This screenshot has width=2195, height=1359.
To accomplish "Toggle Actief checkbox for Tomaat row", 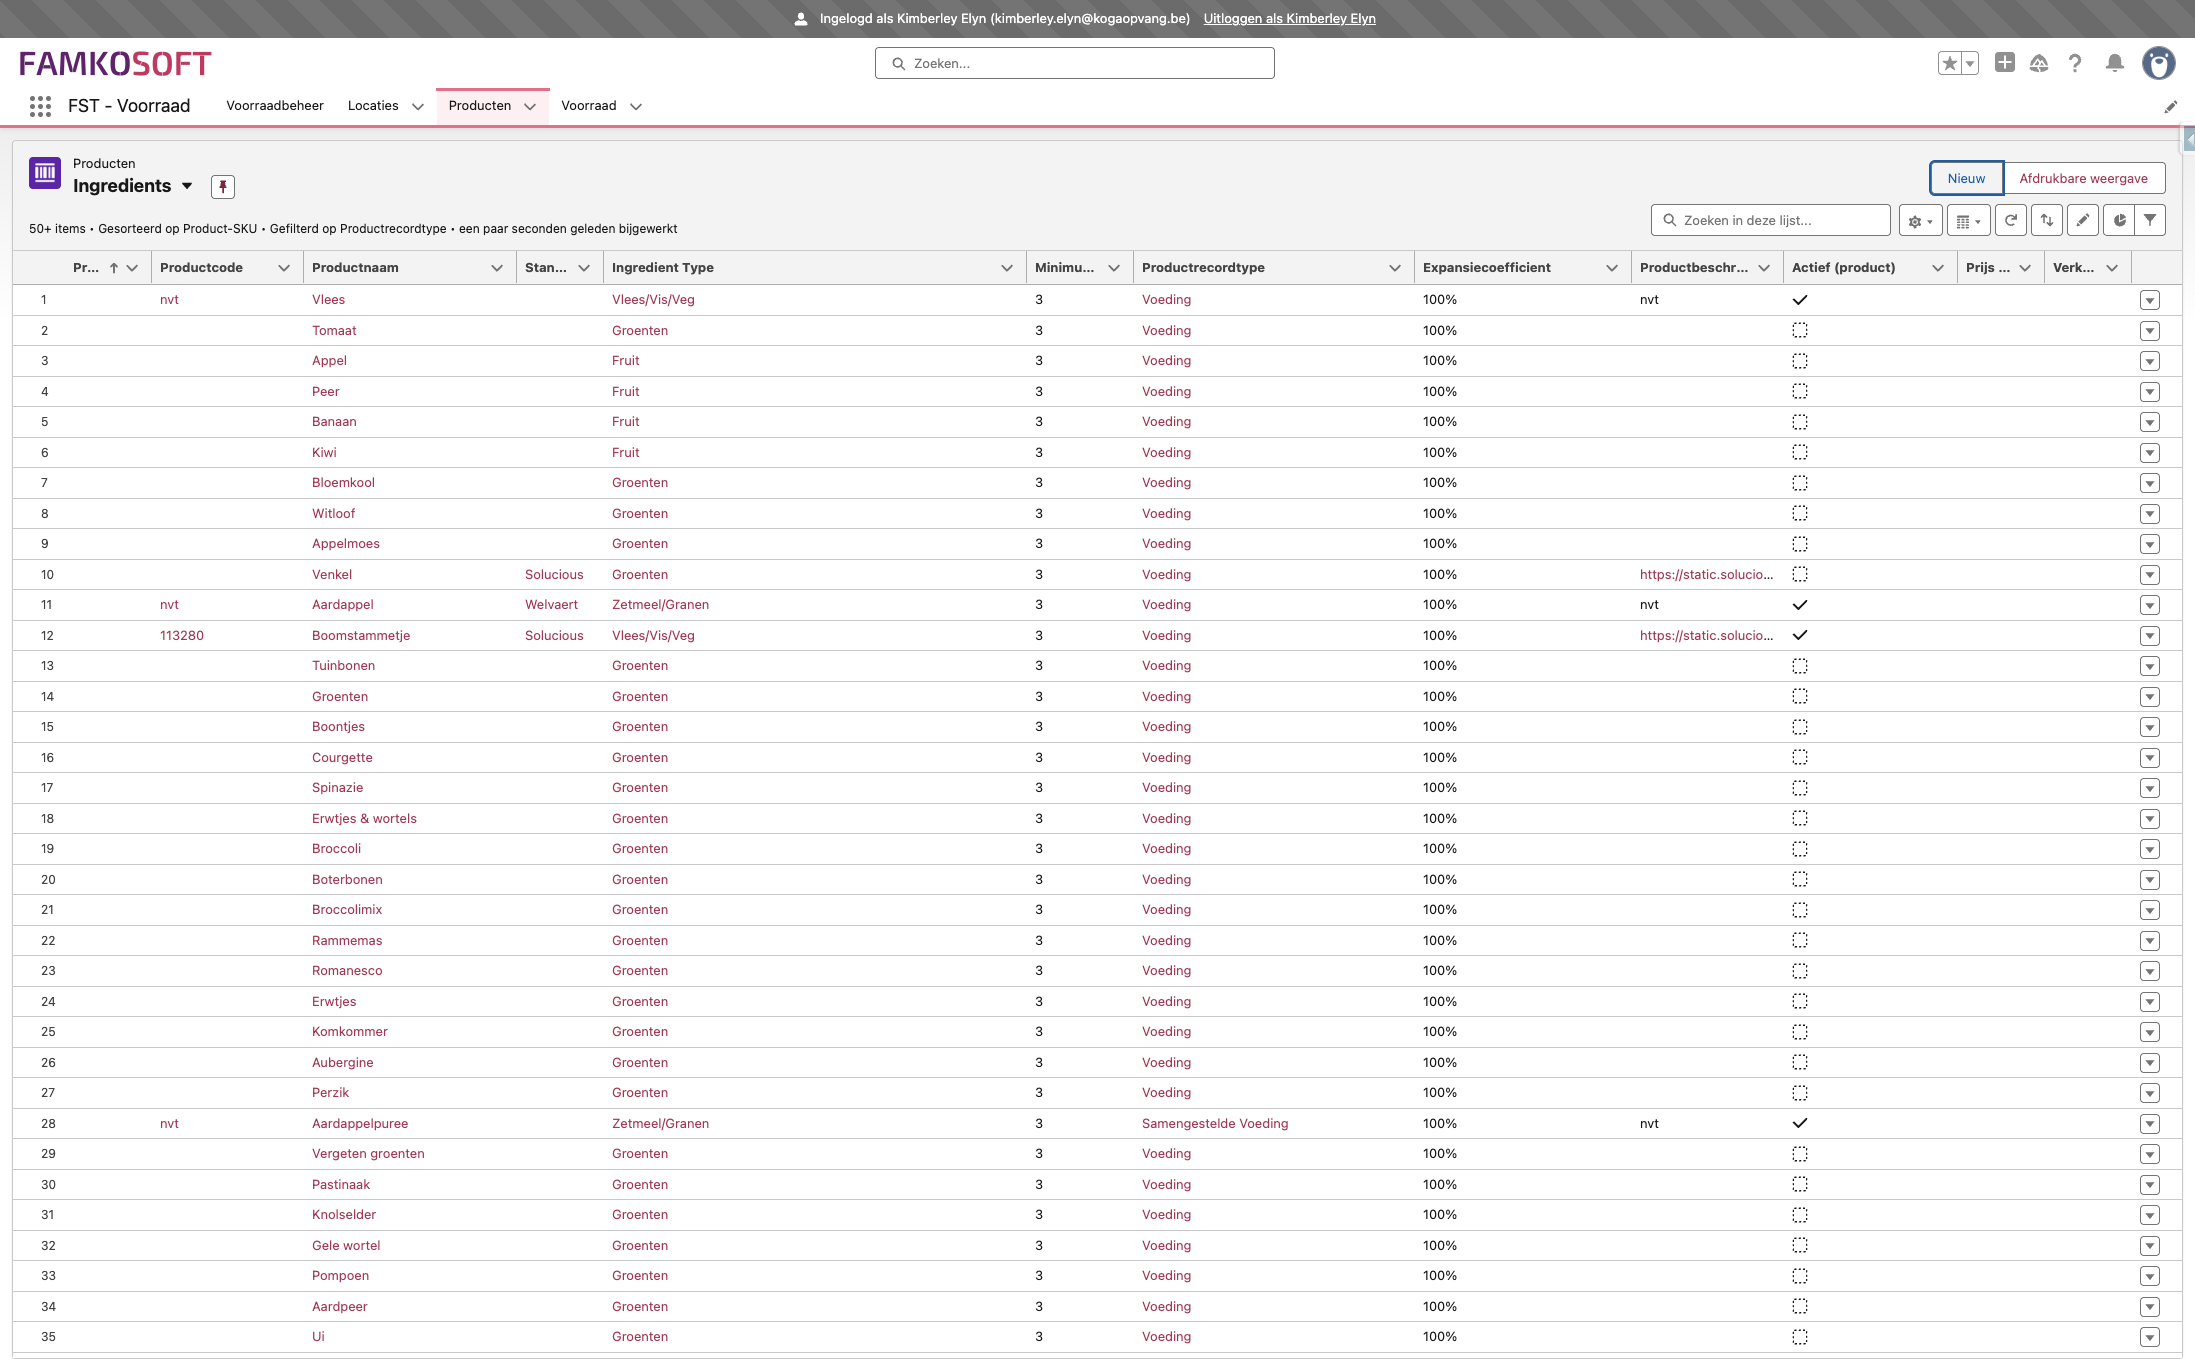I will [x=1799, y=330].
